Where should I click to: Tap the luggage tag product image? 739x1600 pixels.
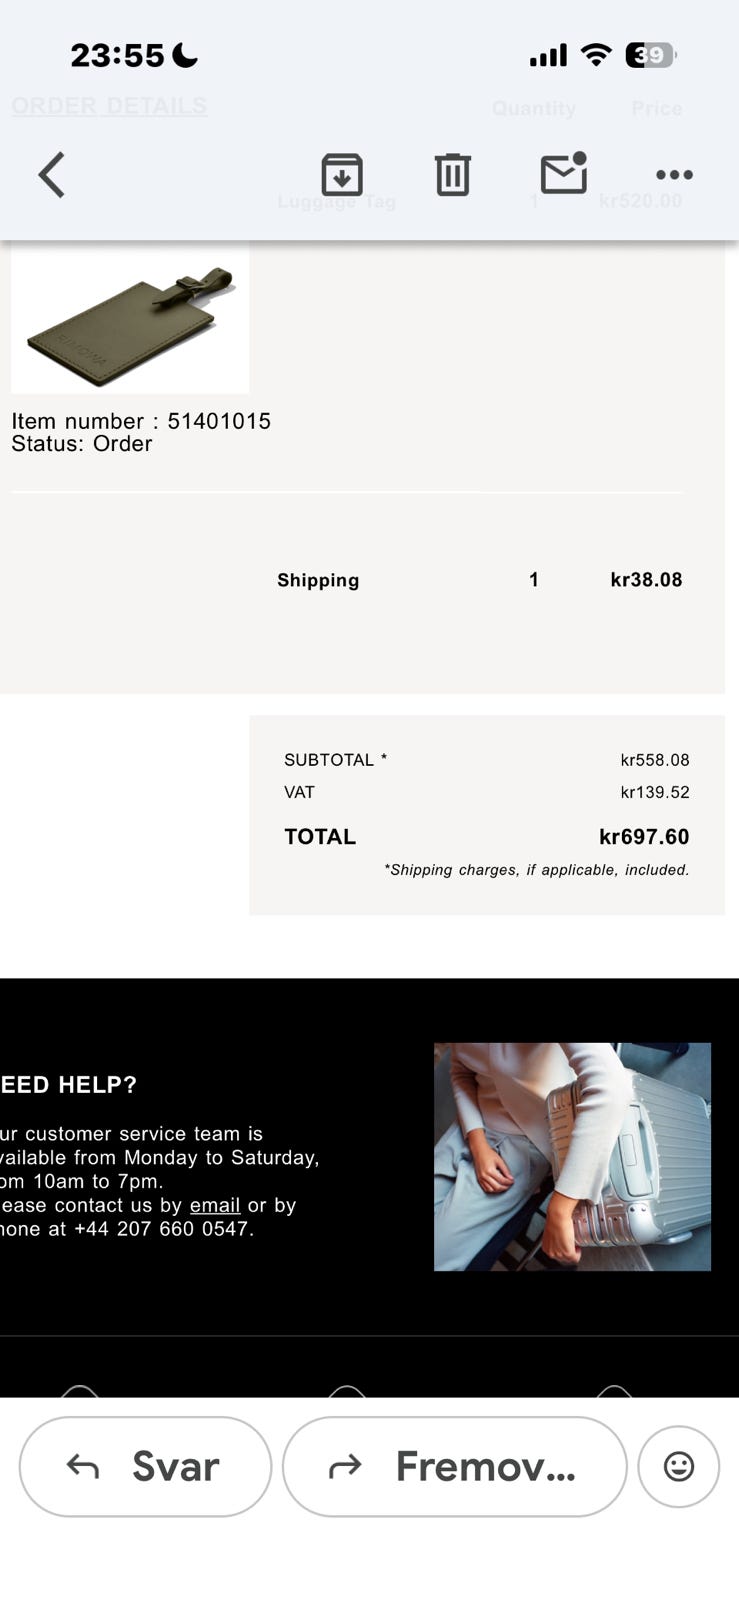tap(130, 318)
